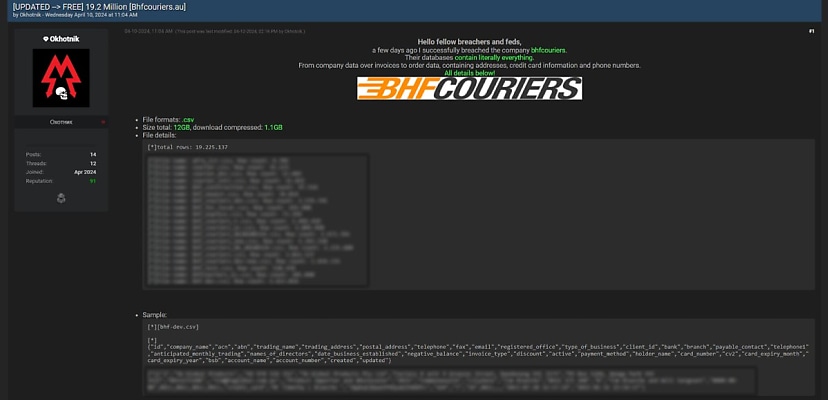
Task: Click the 1.1GB compressed download text
Action: pos(274,128)
